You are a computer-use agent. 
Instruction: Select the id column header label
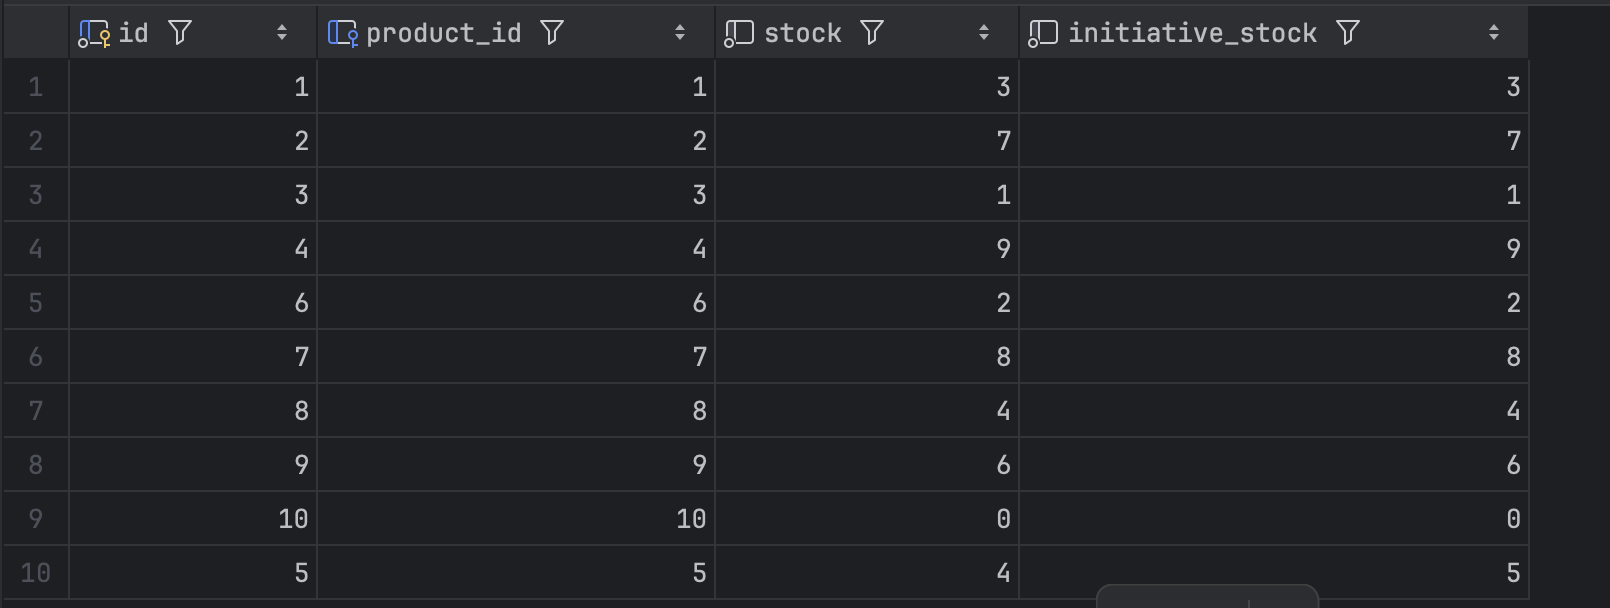(x=133, y=33)
